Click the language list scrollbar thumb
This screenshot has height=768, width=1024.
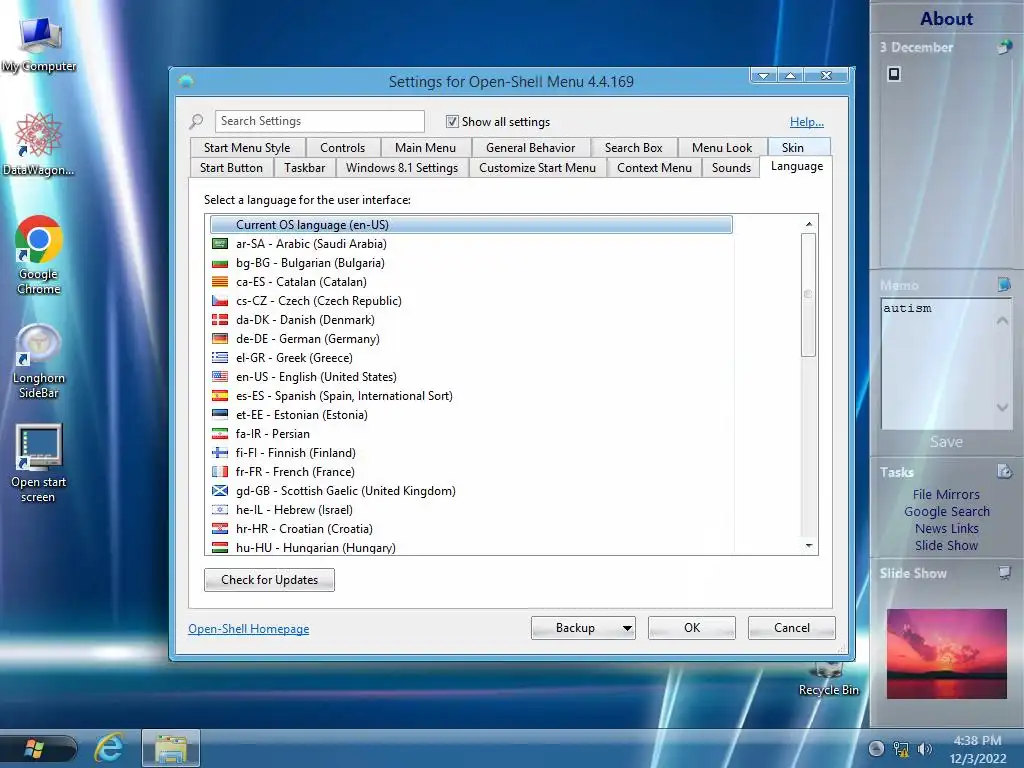[x=808, y=295]
